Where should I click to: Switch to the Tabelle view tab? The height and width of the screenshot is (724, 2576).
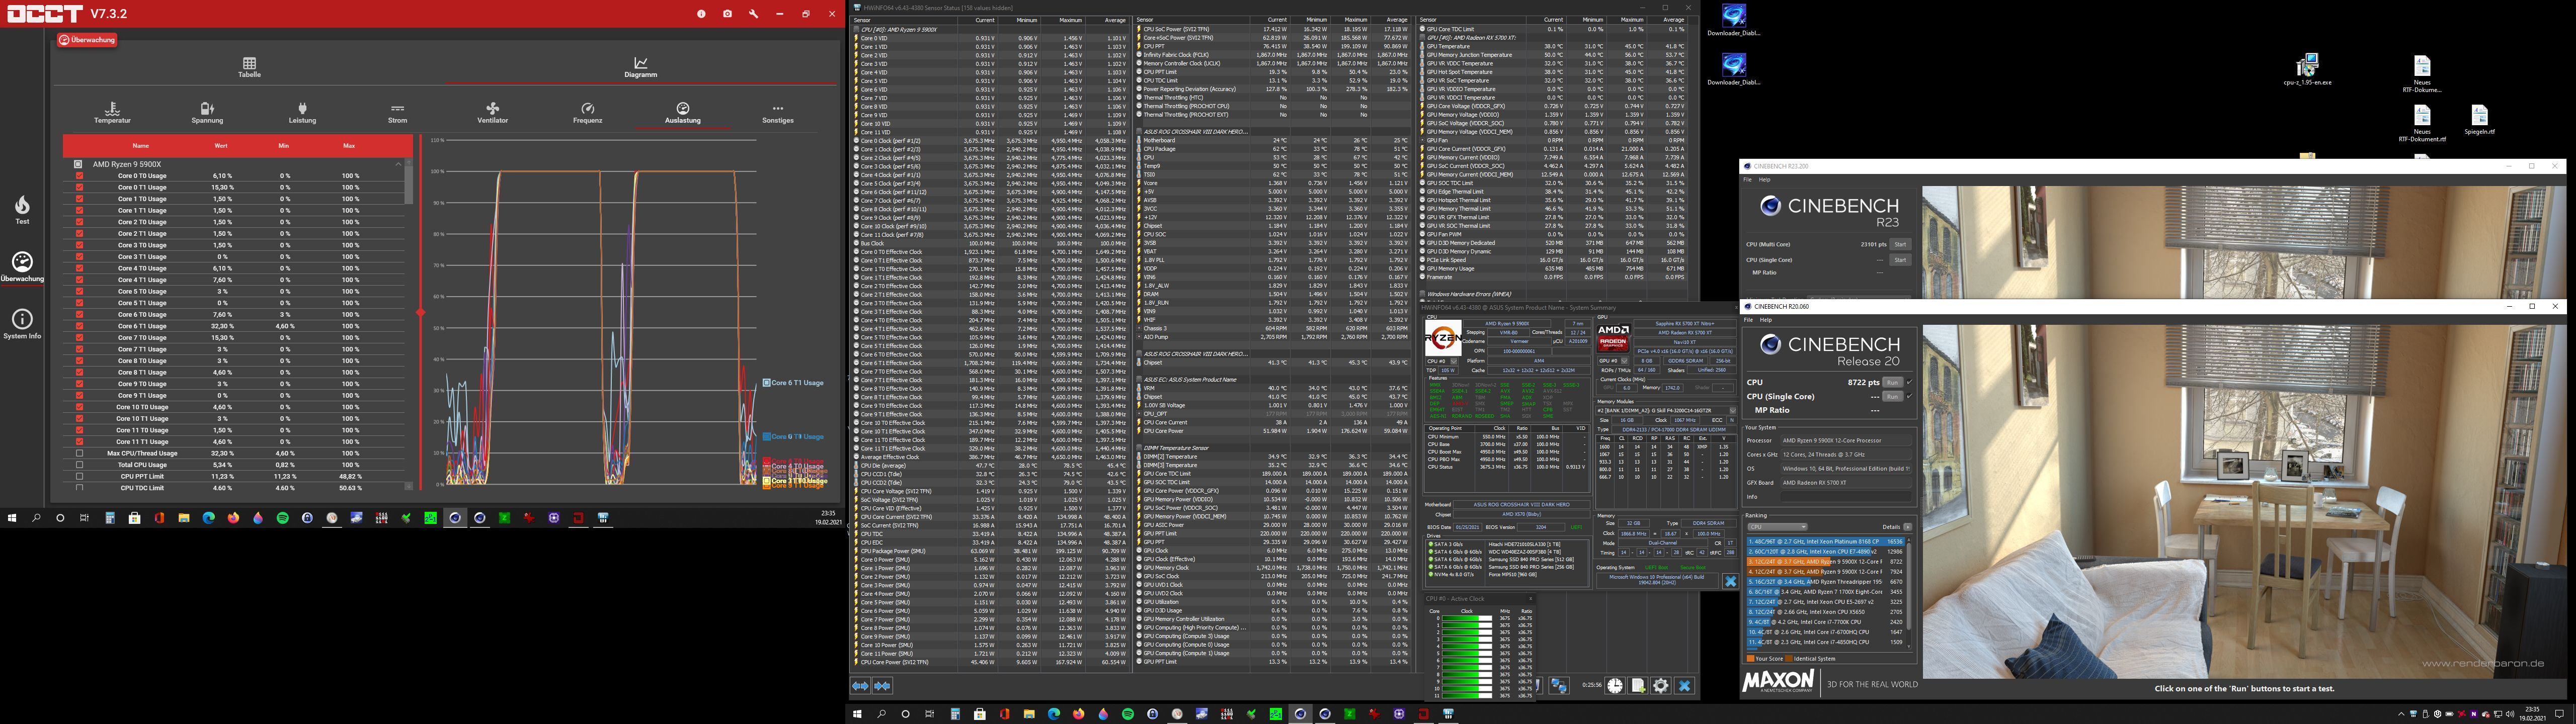click(249, 67)
